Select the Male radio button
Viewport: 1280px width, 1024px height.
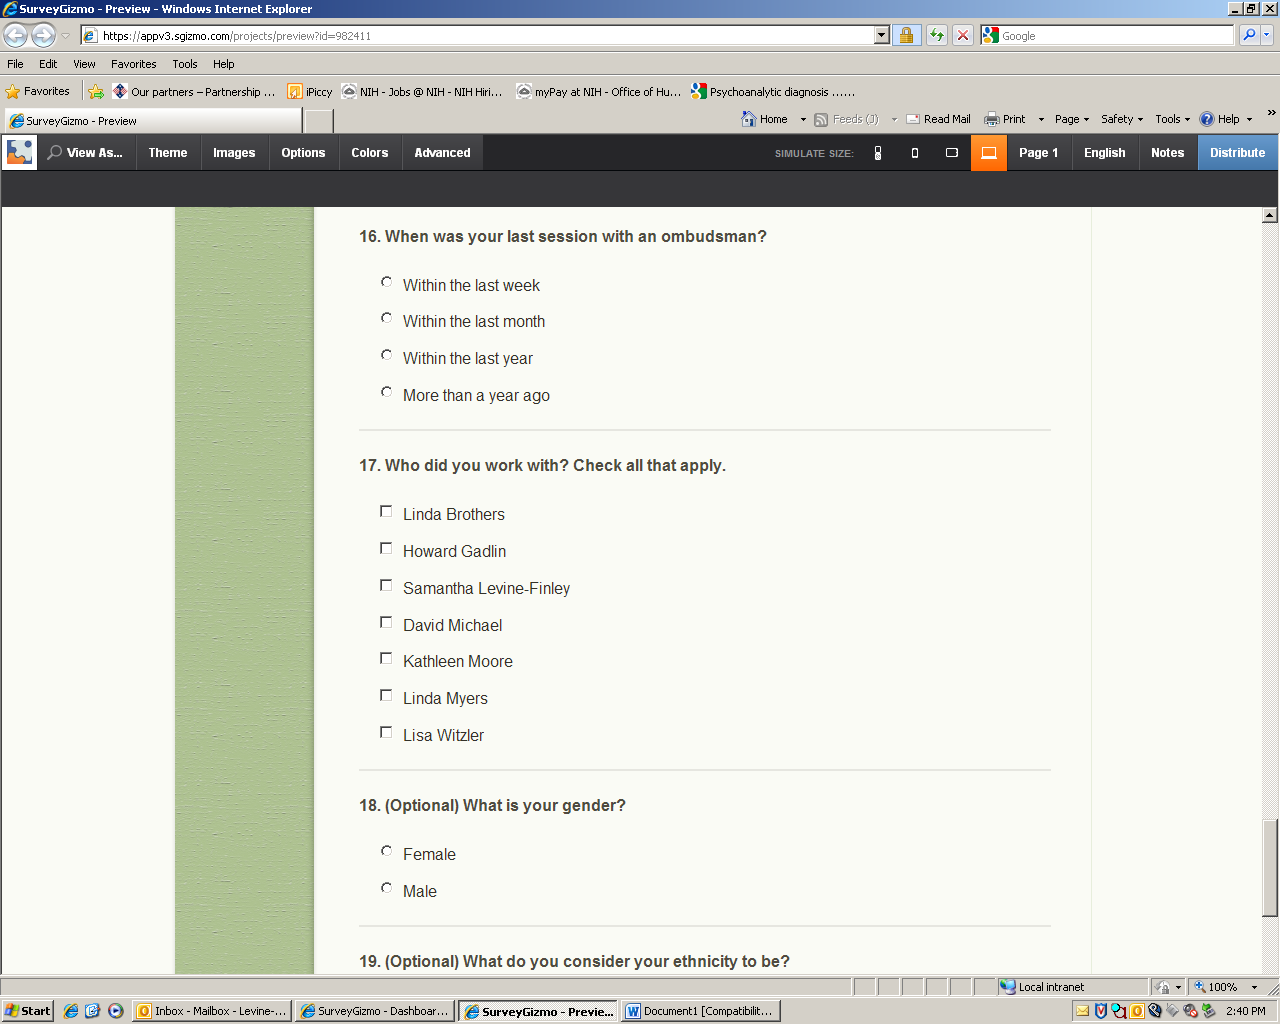pos(386,888)
